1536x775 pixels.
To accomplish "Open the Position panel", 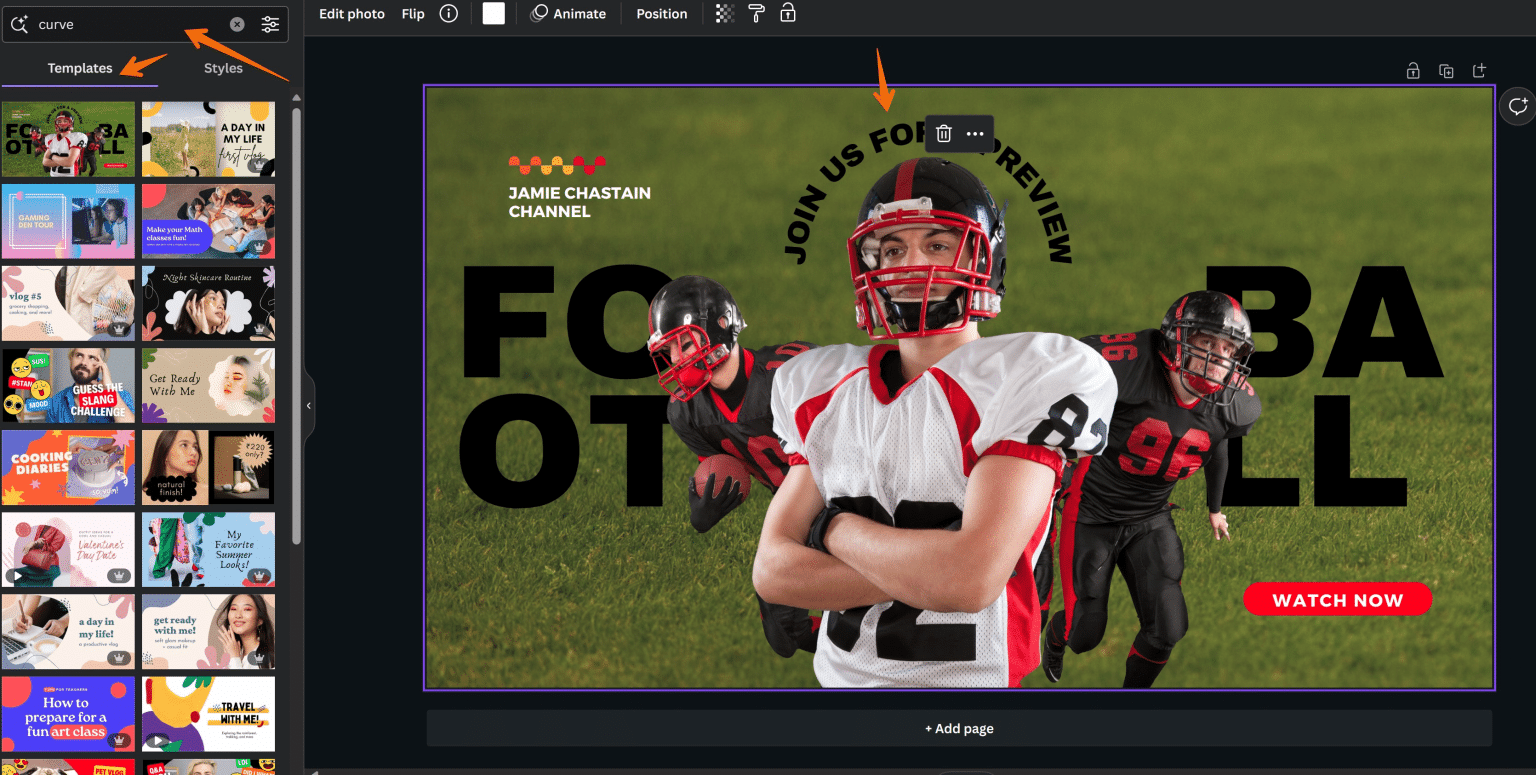I will click(661, 14).
